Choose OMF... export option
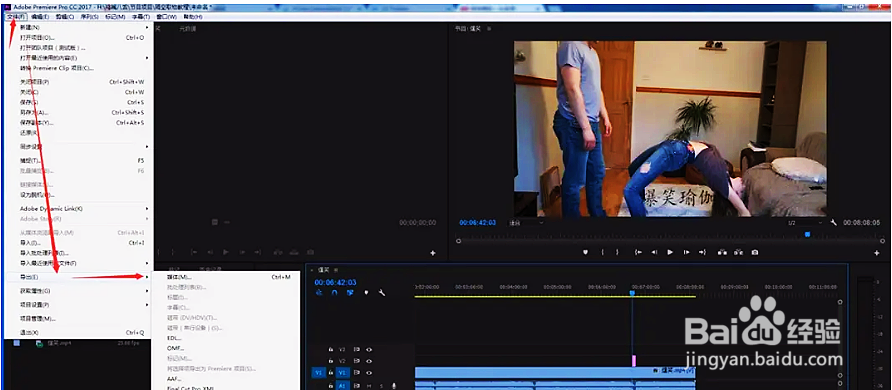The height and width of the screenshot is (390, 892). point(226,348)
